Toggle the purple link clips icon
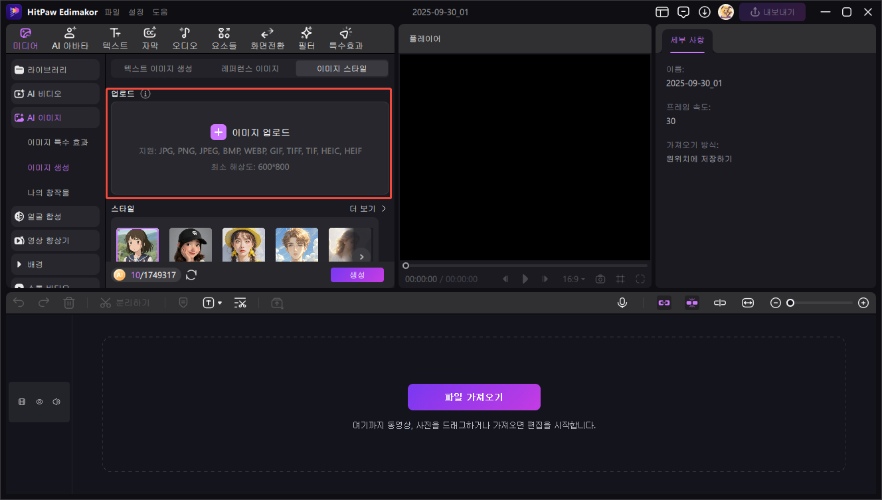Viewport: 882px width, 500px height. click(664, 303)
